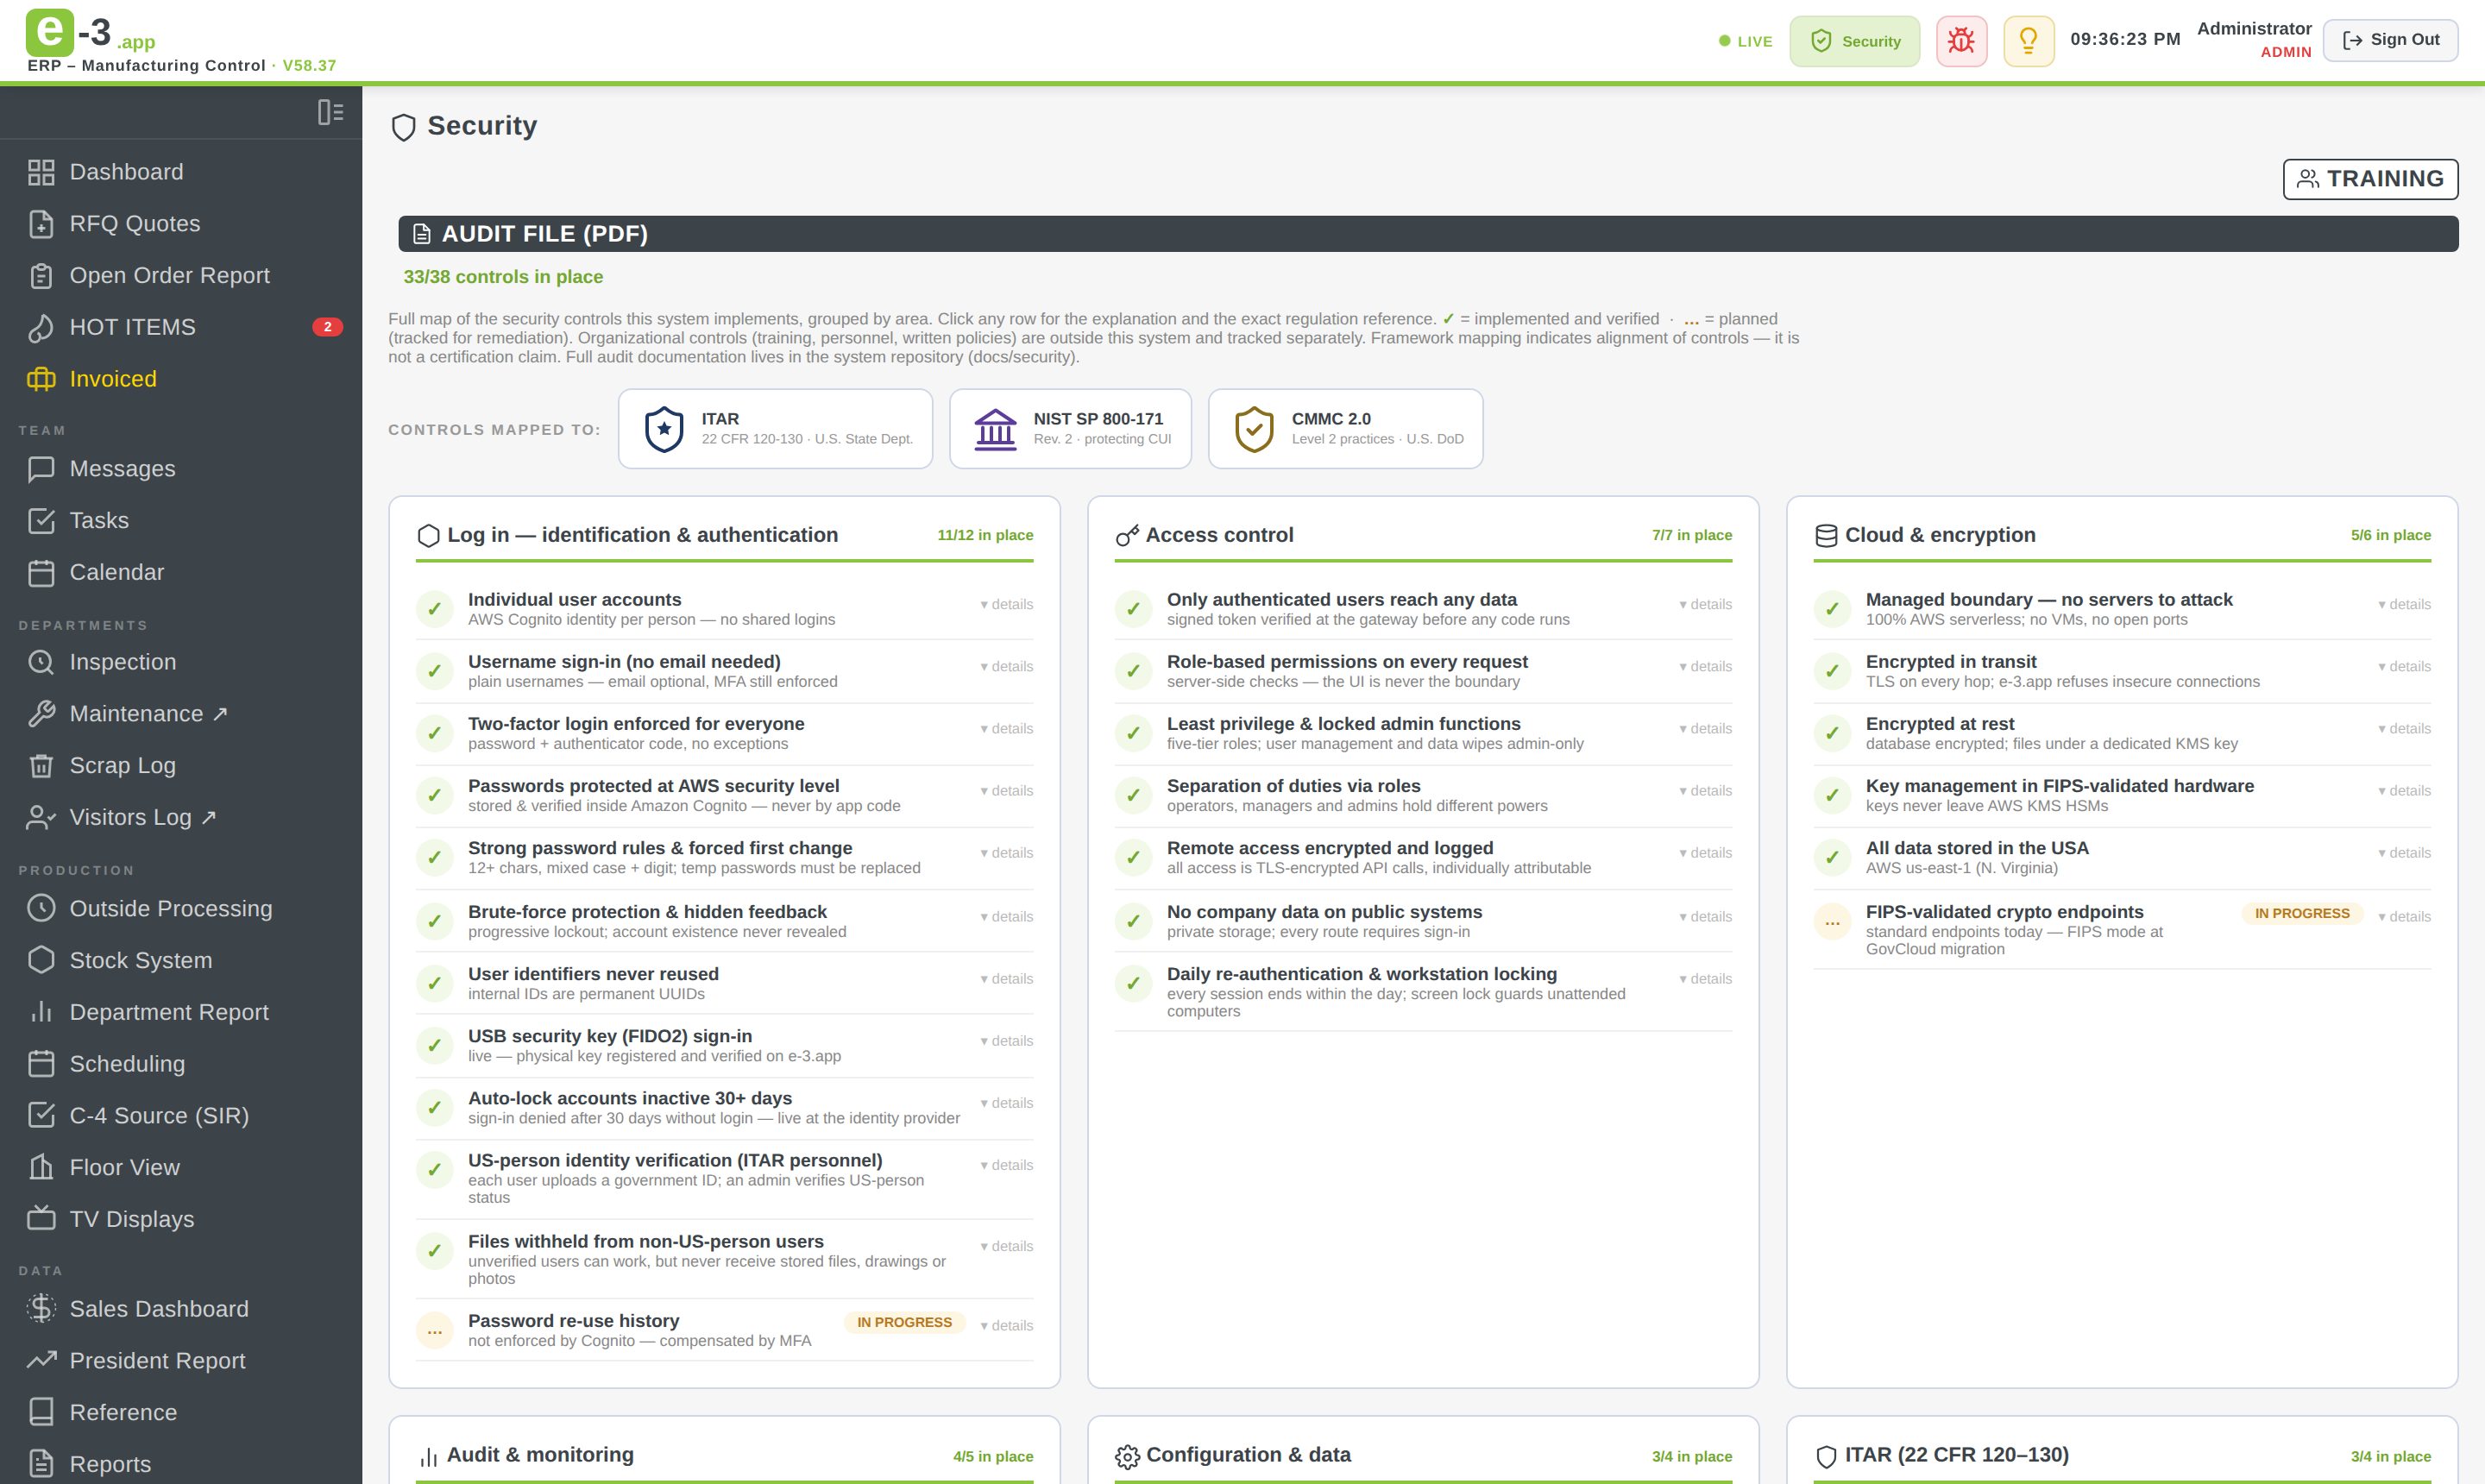Click the TRAINING button
2485x1484 pixels.
click(x=2370, y=179)
